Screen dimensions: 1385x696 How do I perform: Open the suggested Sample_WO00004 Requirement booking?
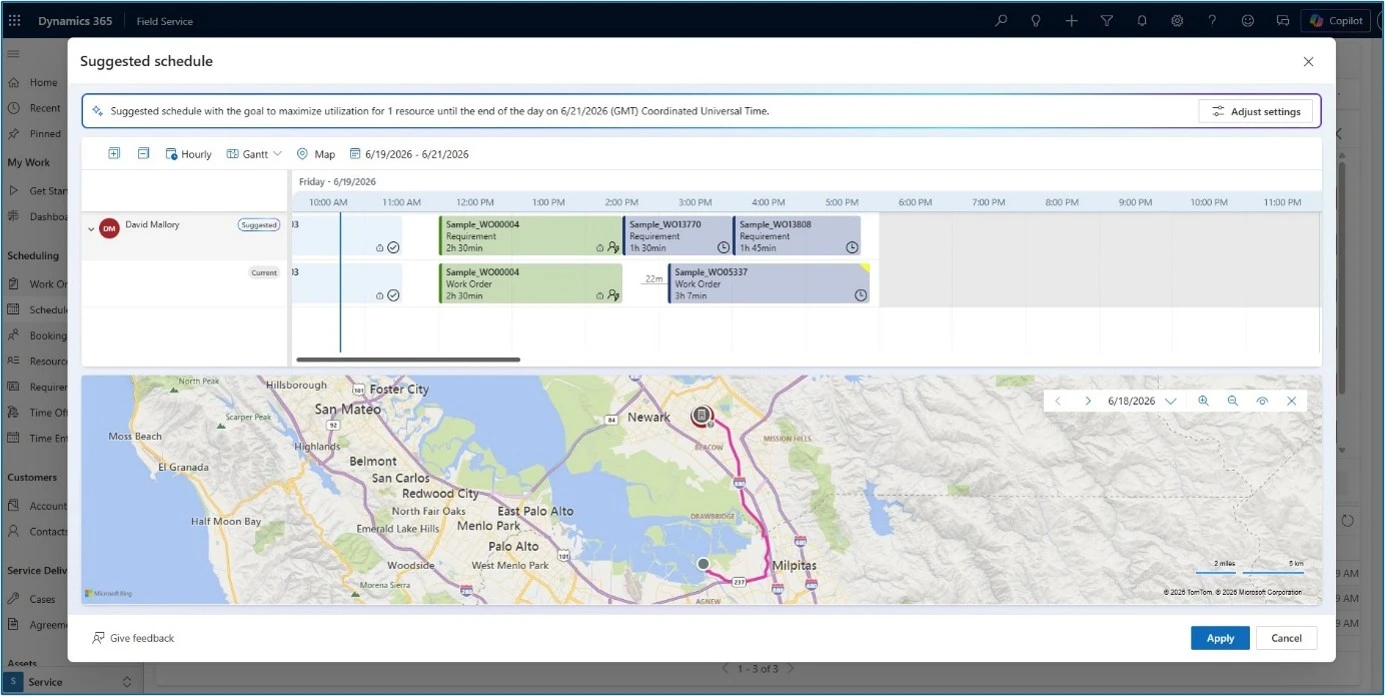pos(530,236)
